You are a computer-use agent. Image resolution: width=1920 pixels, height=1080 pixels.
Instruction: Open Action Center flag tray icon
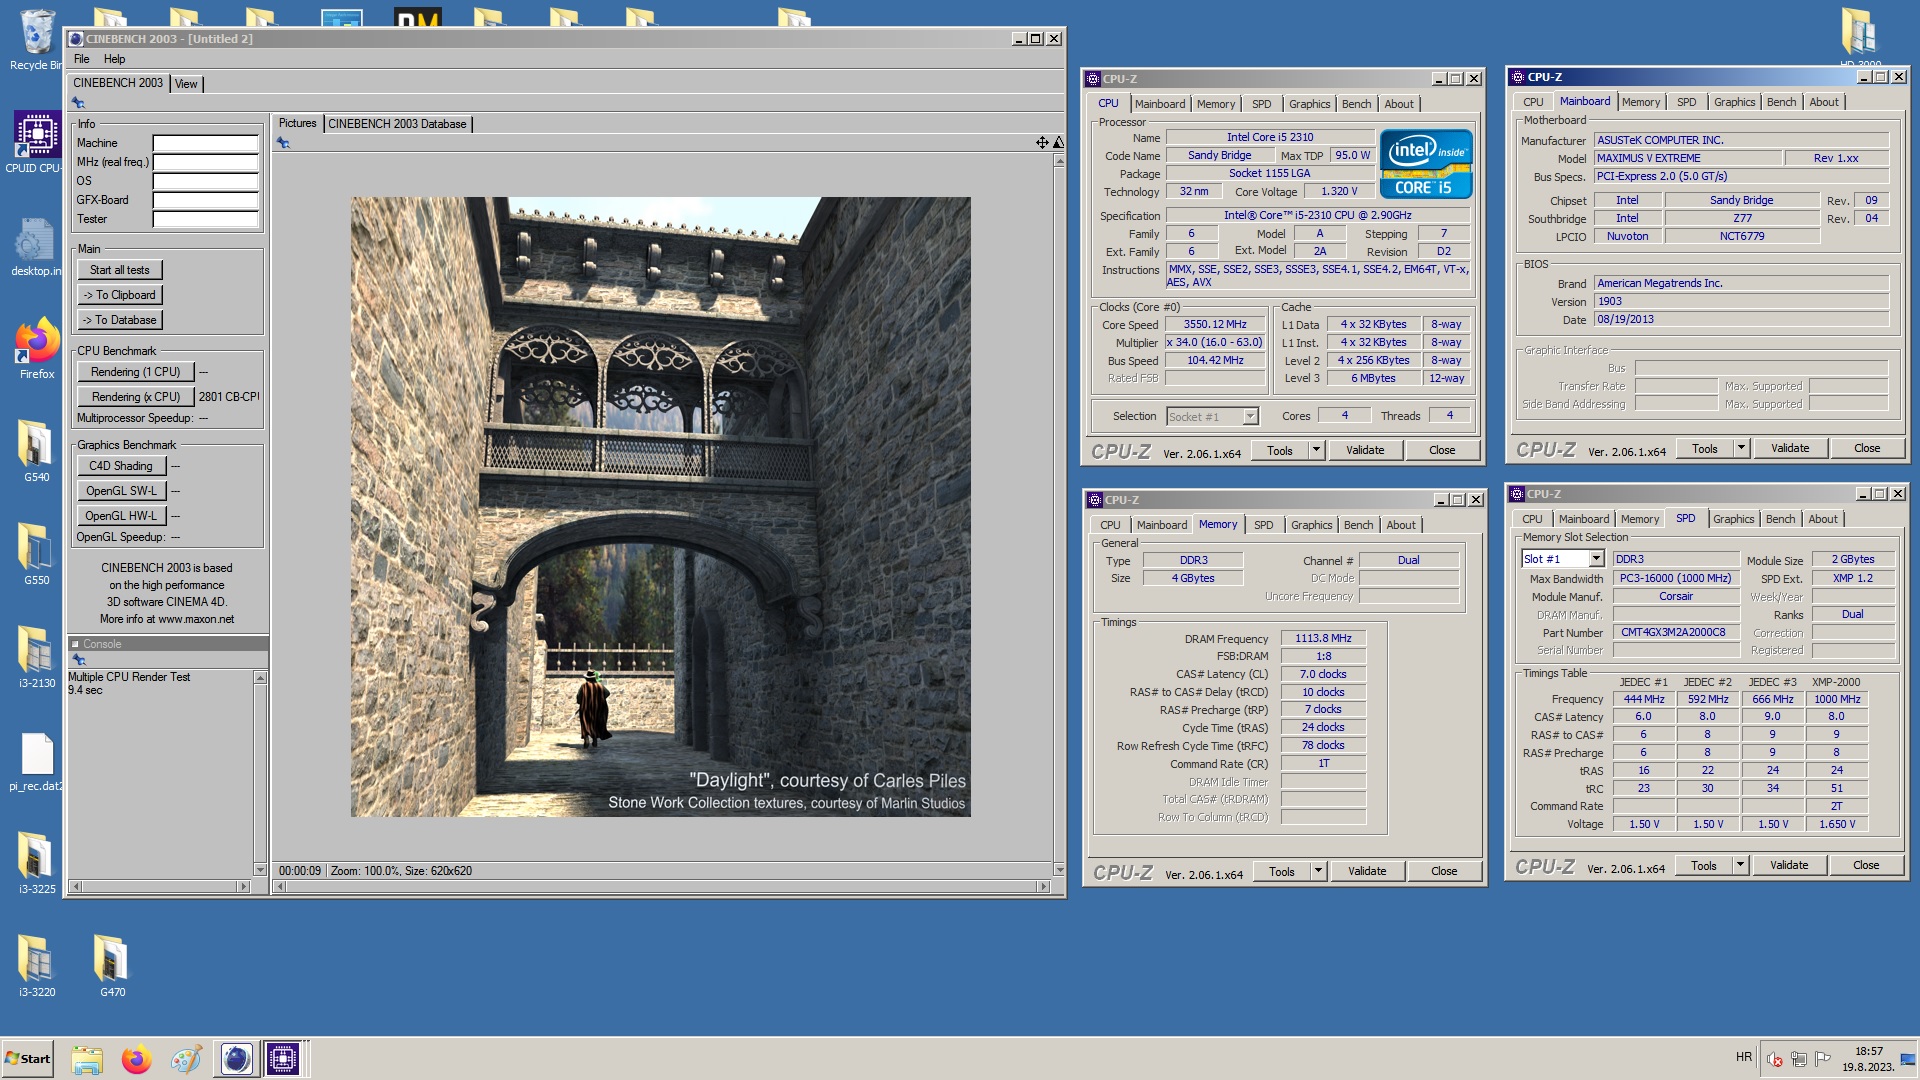point(1823,1059)
